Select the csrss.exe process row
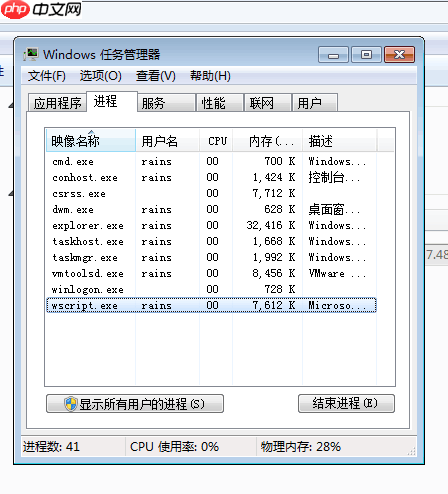Image resolution: width=448 pixels, height=494 pixels. (211, 193)
